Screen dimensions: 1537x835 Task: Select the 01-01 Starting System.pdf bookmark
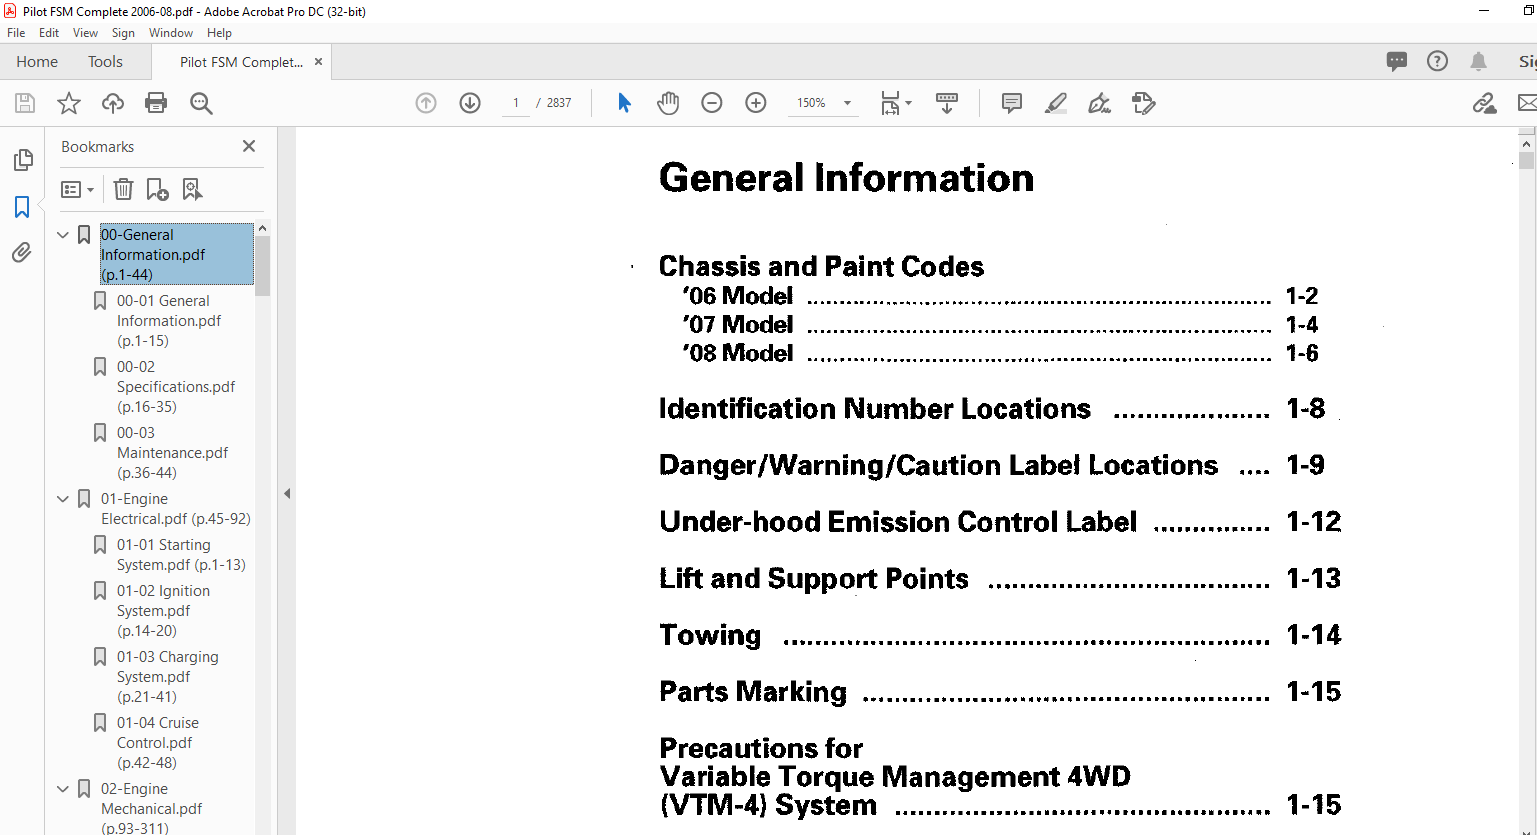(x=181, y=555)
